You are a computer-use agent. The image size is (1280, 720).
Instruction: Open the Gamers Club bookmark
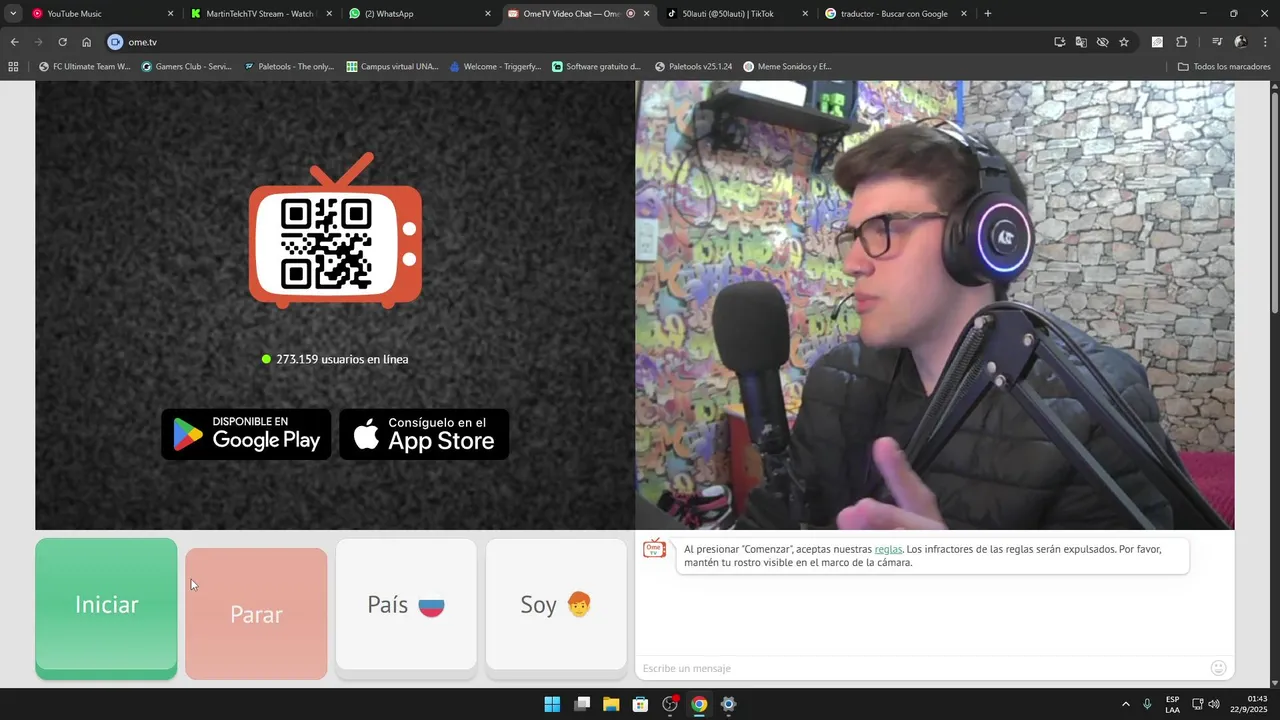(186, 67)
